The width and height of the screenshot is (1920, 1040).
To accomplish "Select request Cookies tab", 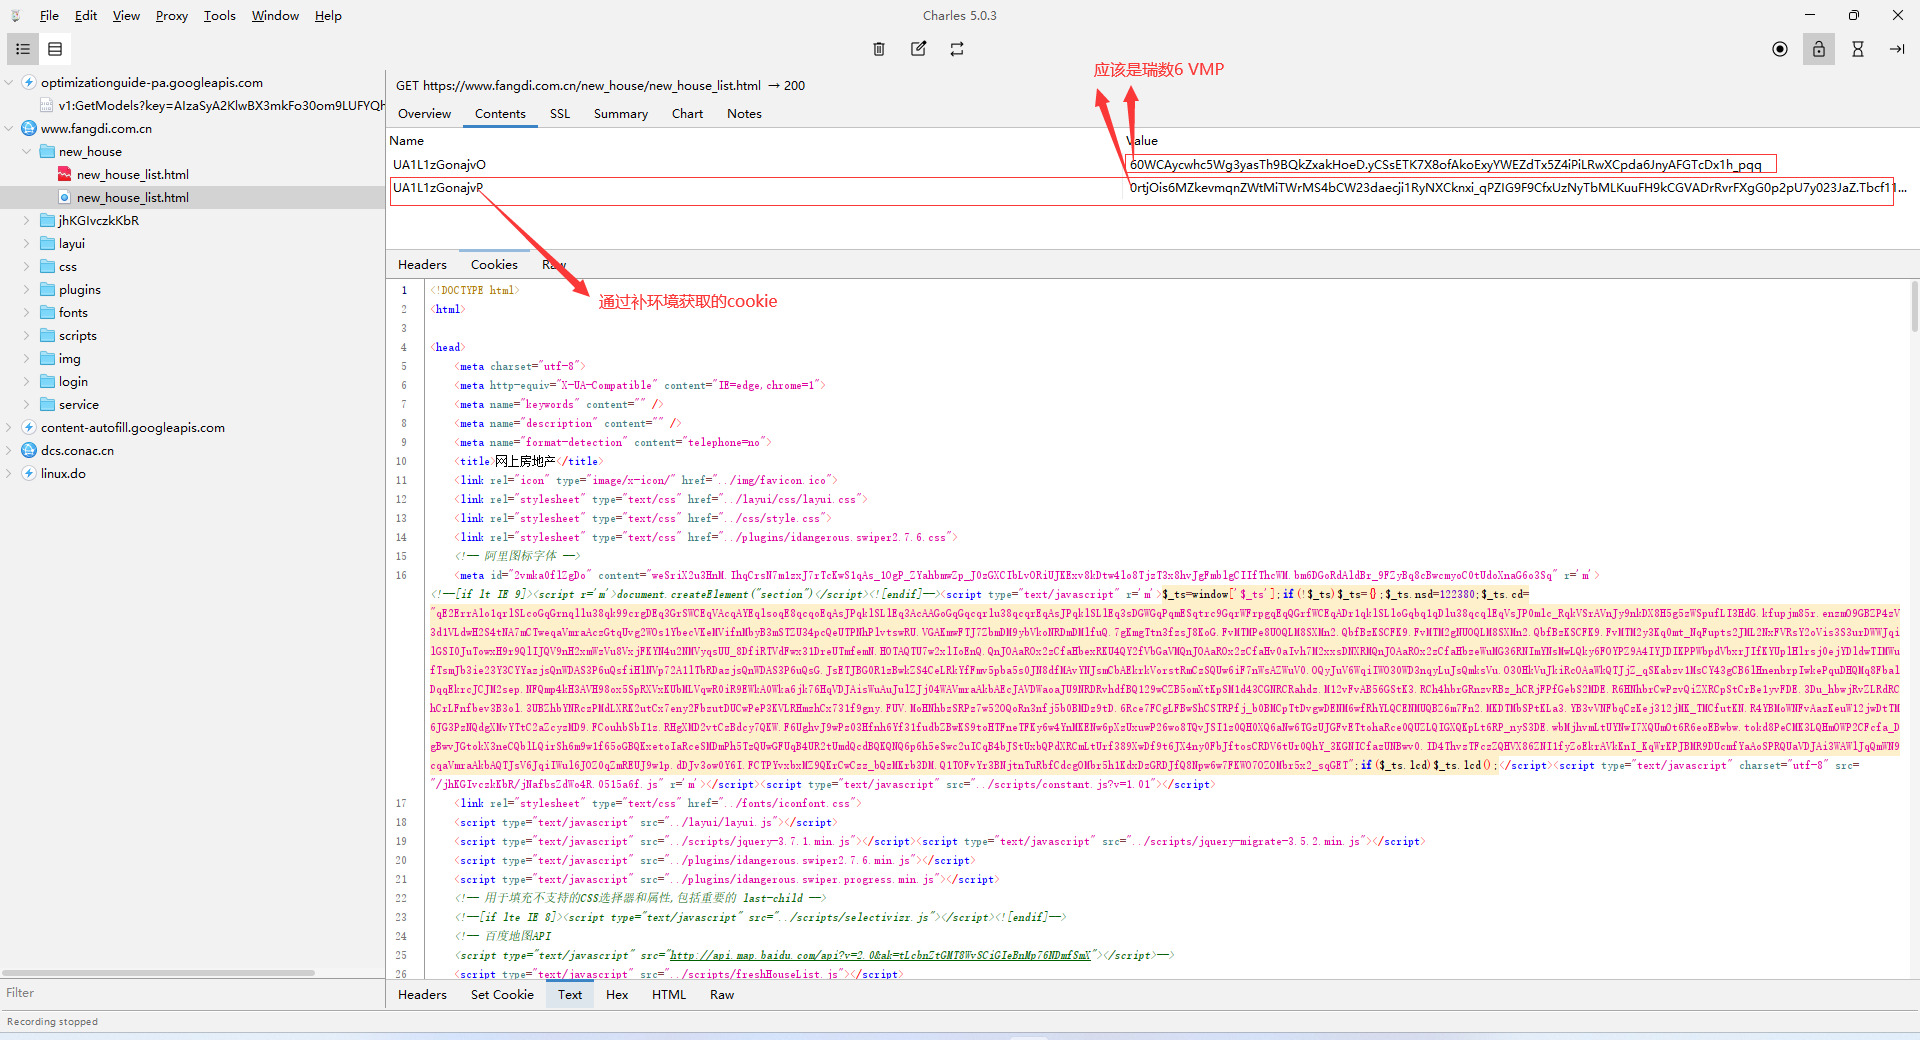I will tap(494, 265).
